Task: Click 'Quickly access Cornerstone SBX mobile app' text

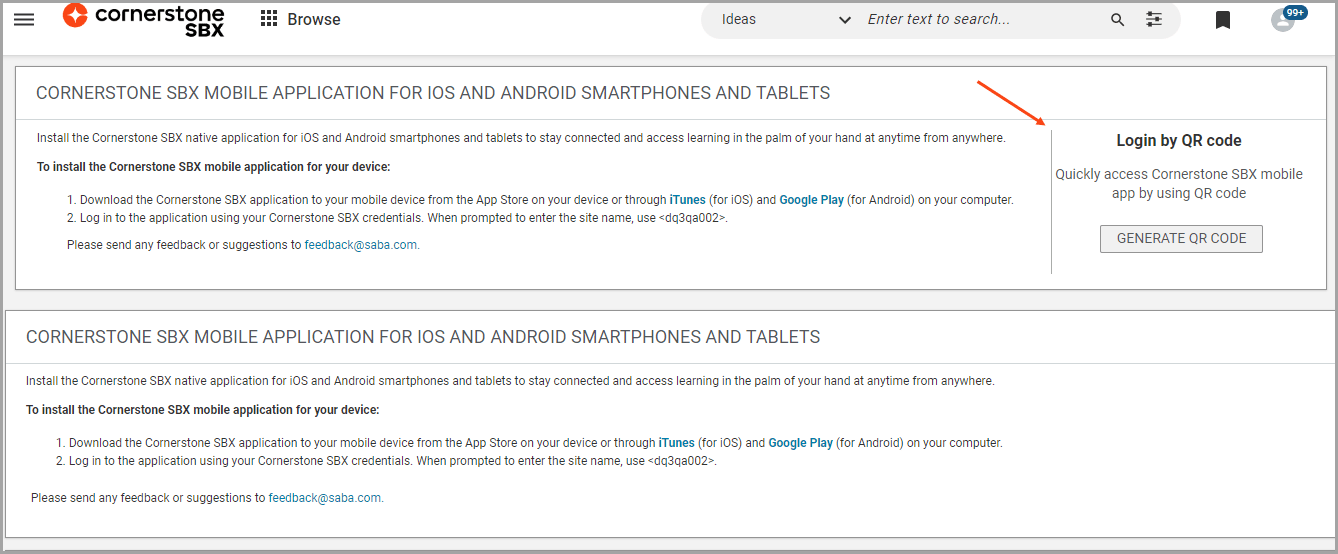Action: (x=1179, y=183)
